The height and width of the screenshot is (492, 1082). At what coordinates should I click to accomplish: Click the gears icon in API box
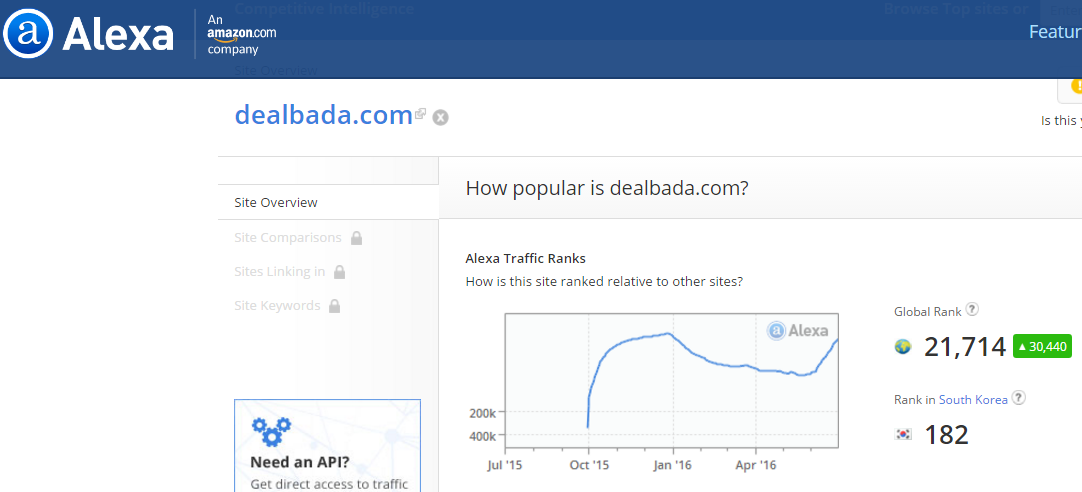271,431
